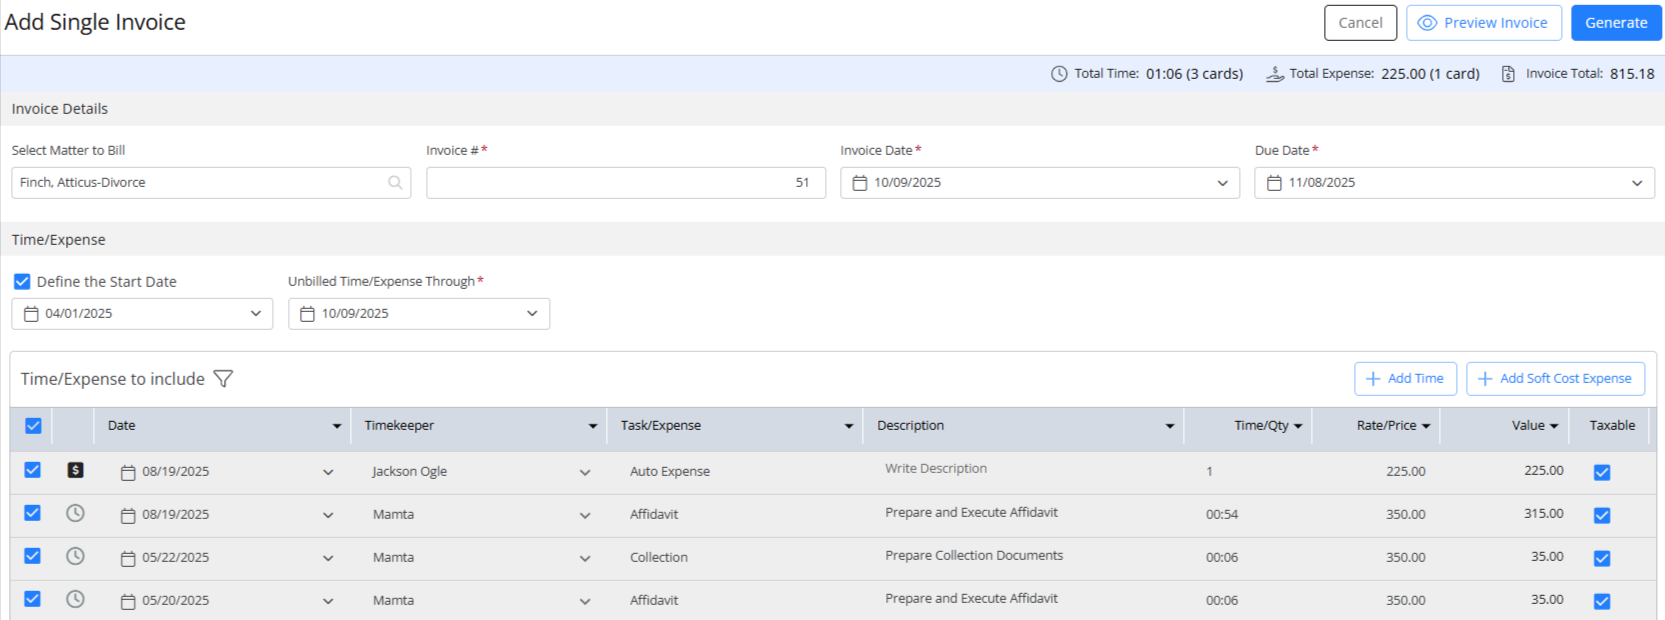
Task: Uncheck the Taxable box for the Auto Expense row
Action: click(1601, 472)
